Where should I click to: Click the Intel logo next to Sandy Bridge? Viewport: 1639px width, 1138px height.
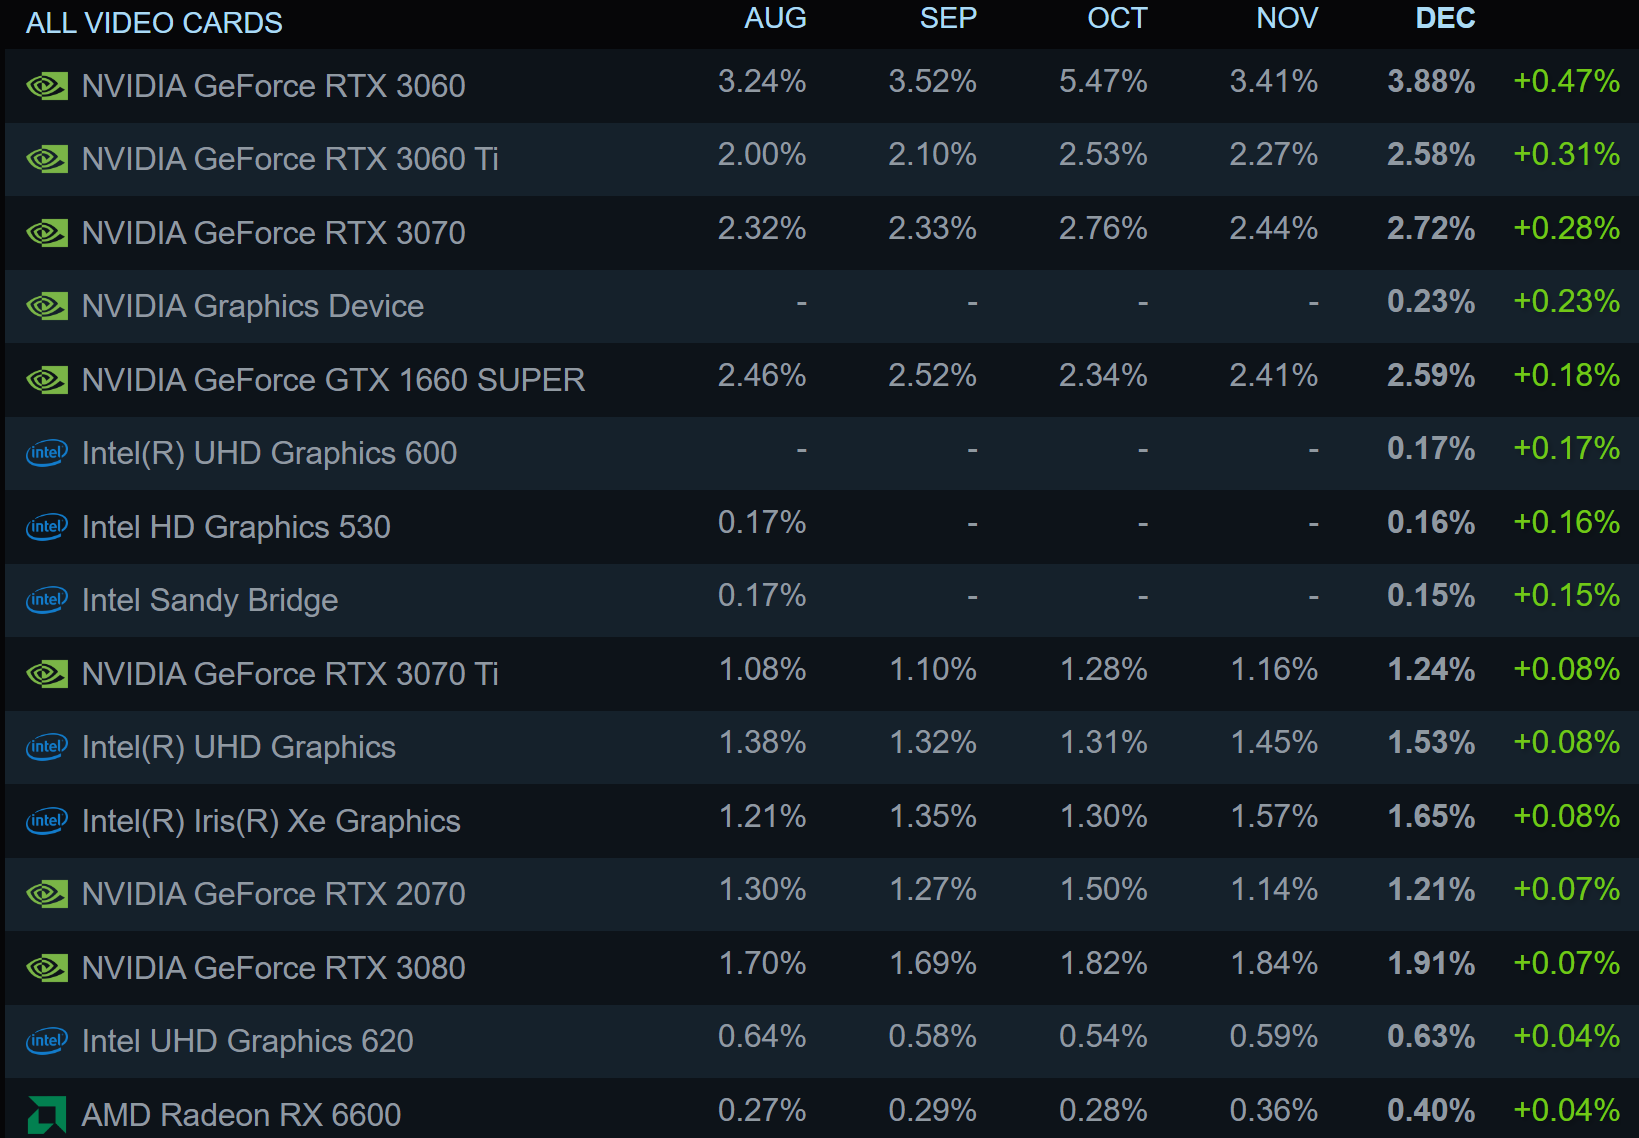click(47, 600)
